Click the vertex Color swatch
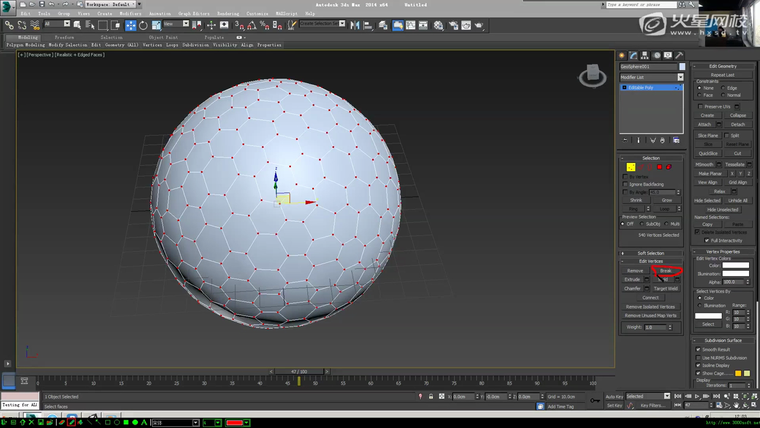760x428 pixels. (735, 265)
